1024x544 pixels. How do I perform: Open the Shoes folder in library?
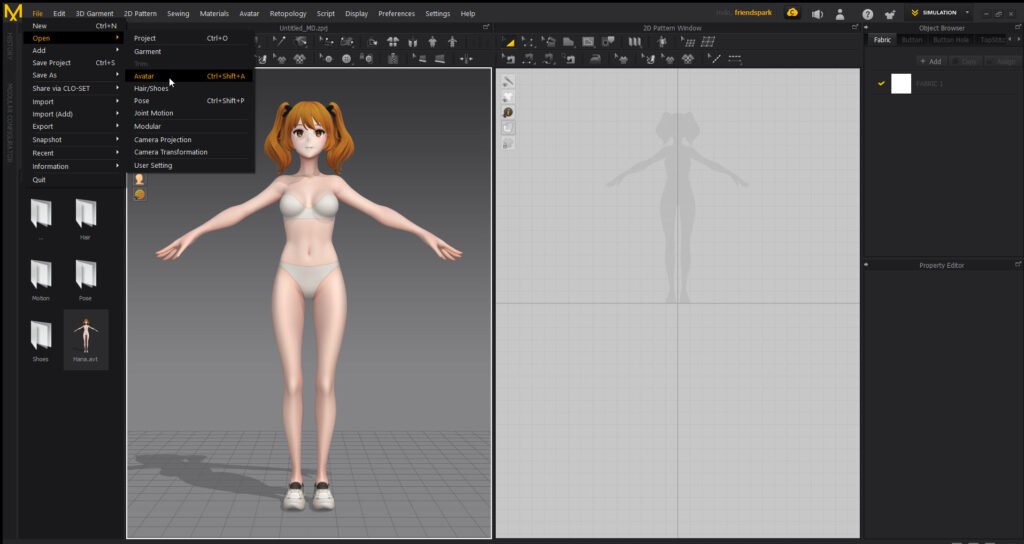41,335
